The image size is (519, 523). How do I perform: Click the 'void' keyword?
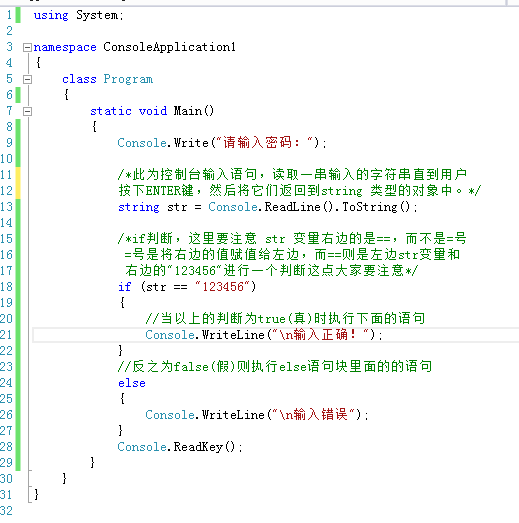tap(153, 111)
